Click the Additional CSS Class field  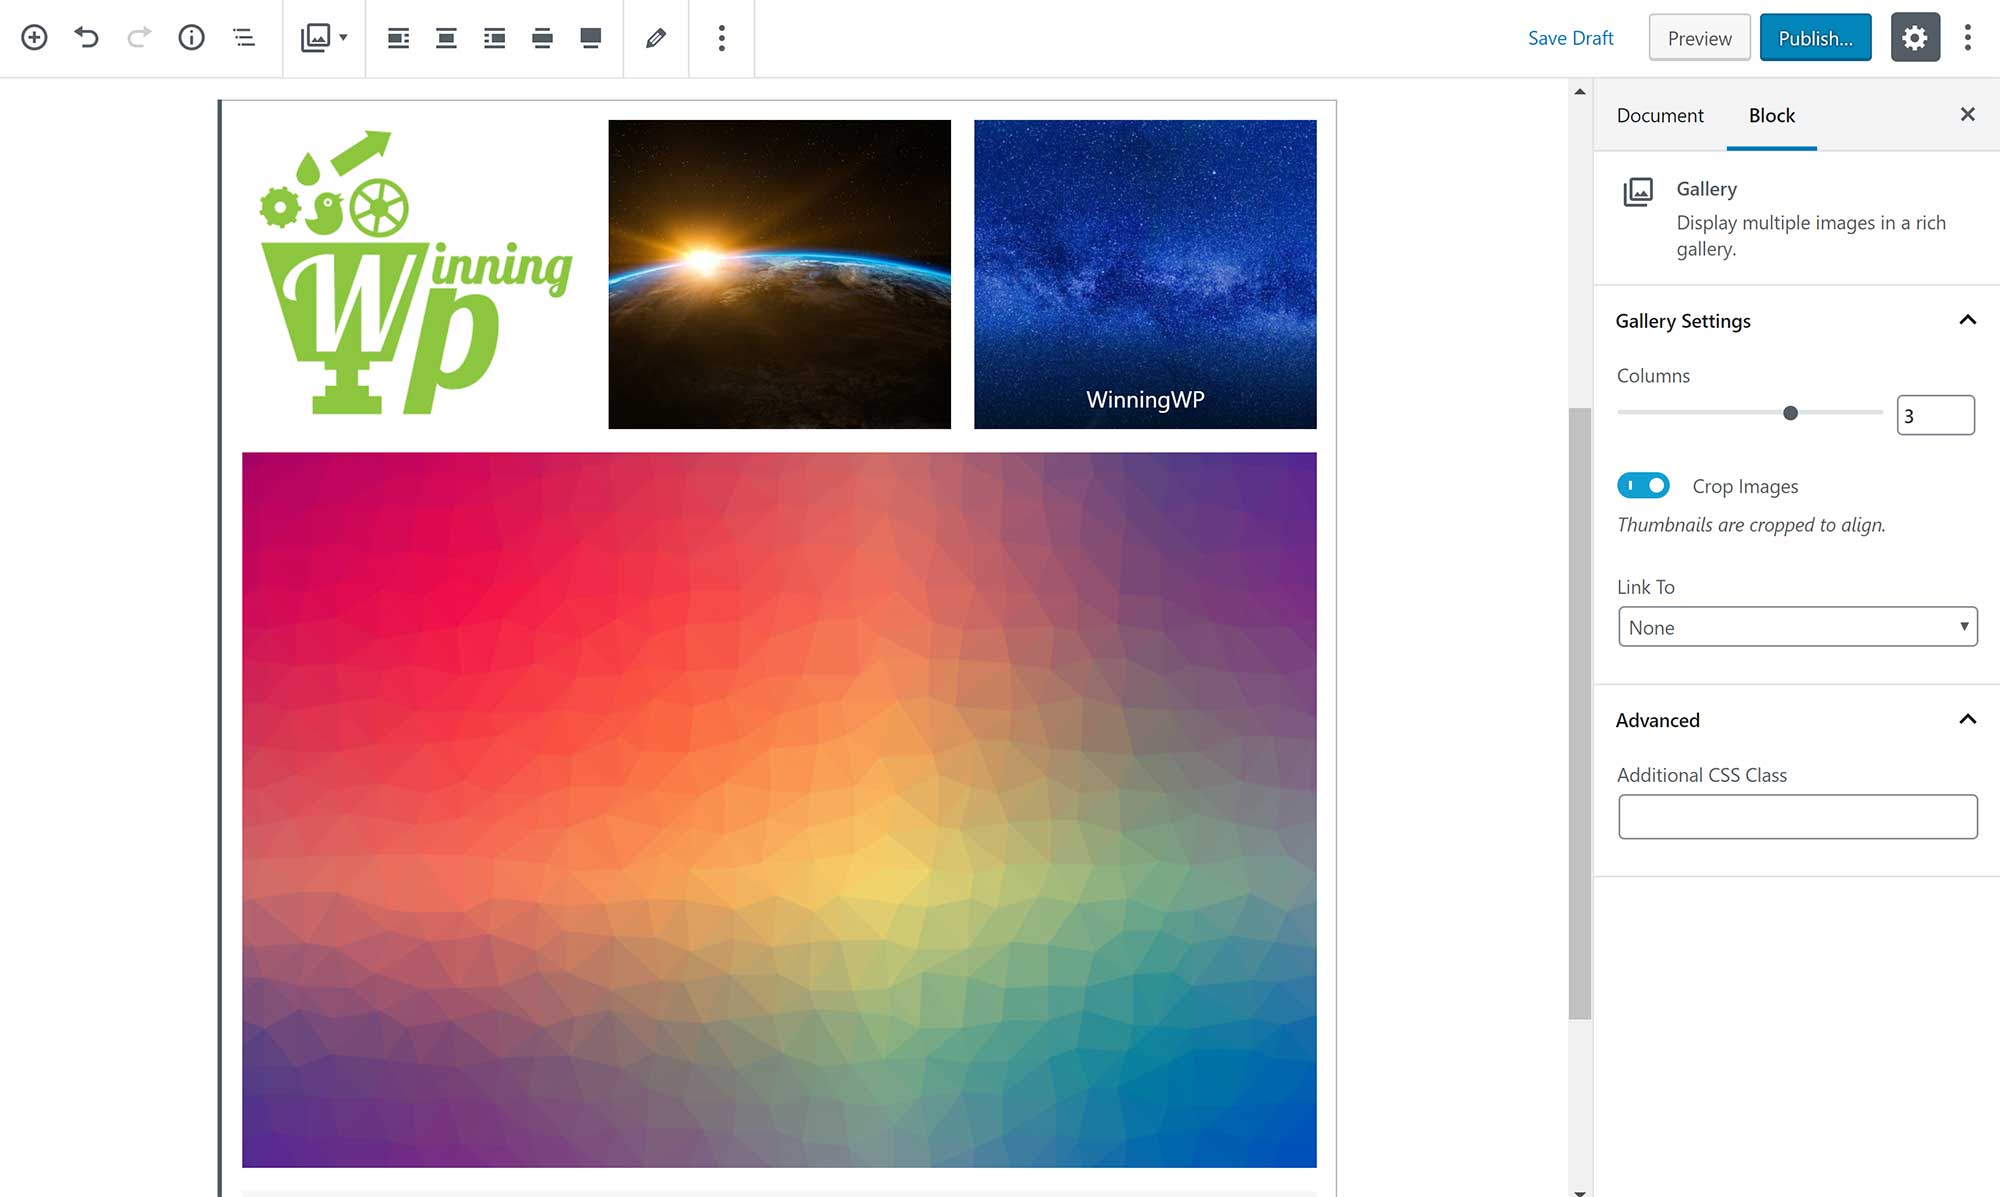1797,817
